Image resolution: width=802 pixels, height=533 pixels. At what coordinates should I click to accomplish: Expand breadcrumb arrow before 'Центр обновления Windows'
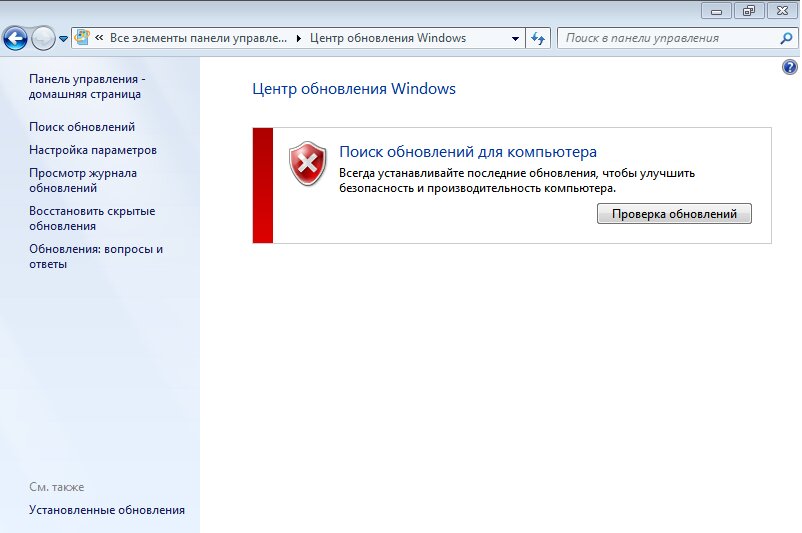coord(299,38)
